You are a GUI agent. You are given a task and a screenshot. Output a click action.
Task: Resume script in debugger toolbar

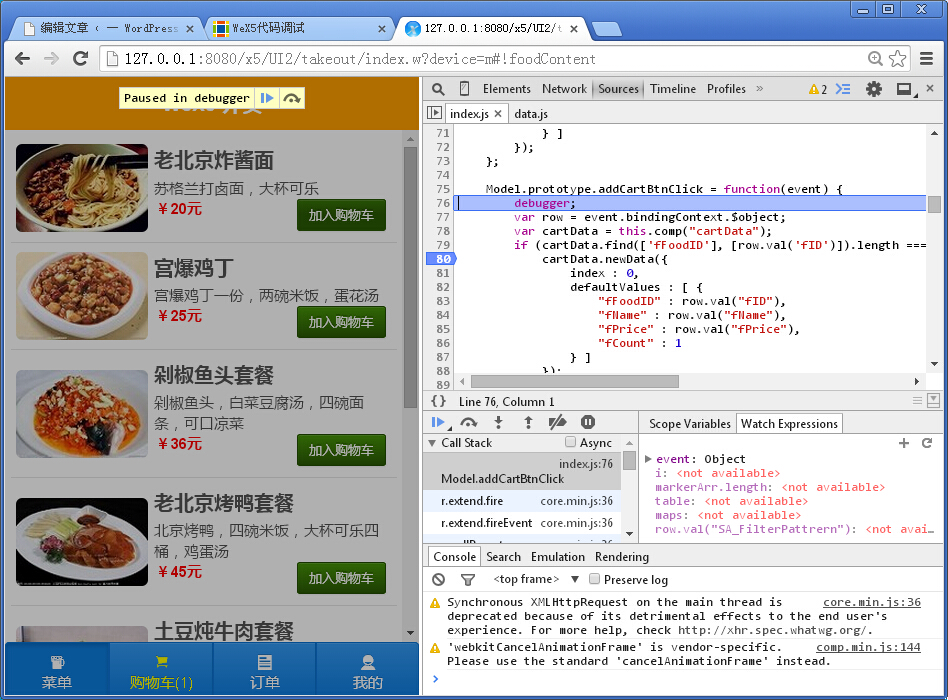tap(438, 423)
